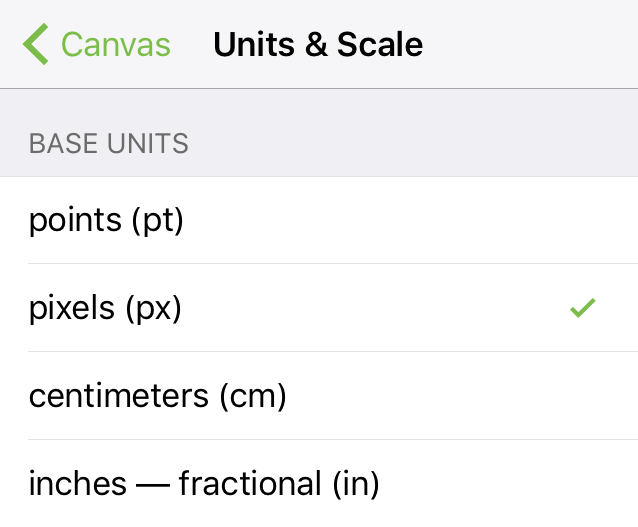
Task: Tap the "points" label text
Action: click(76, 220)
